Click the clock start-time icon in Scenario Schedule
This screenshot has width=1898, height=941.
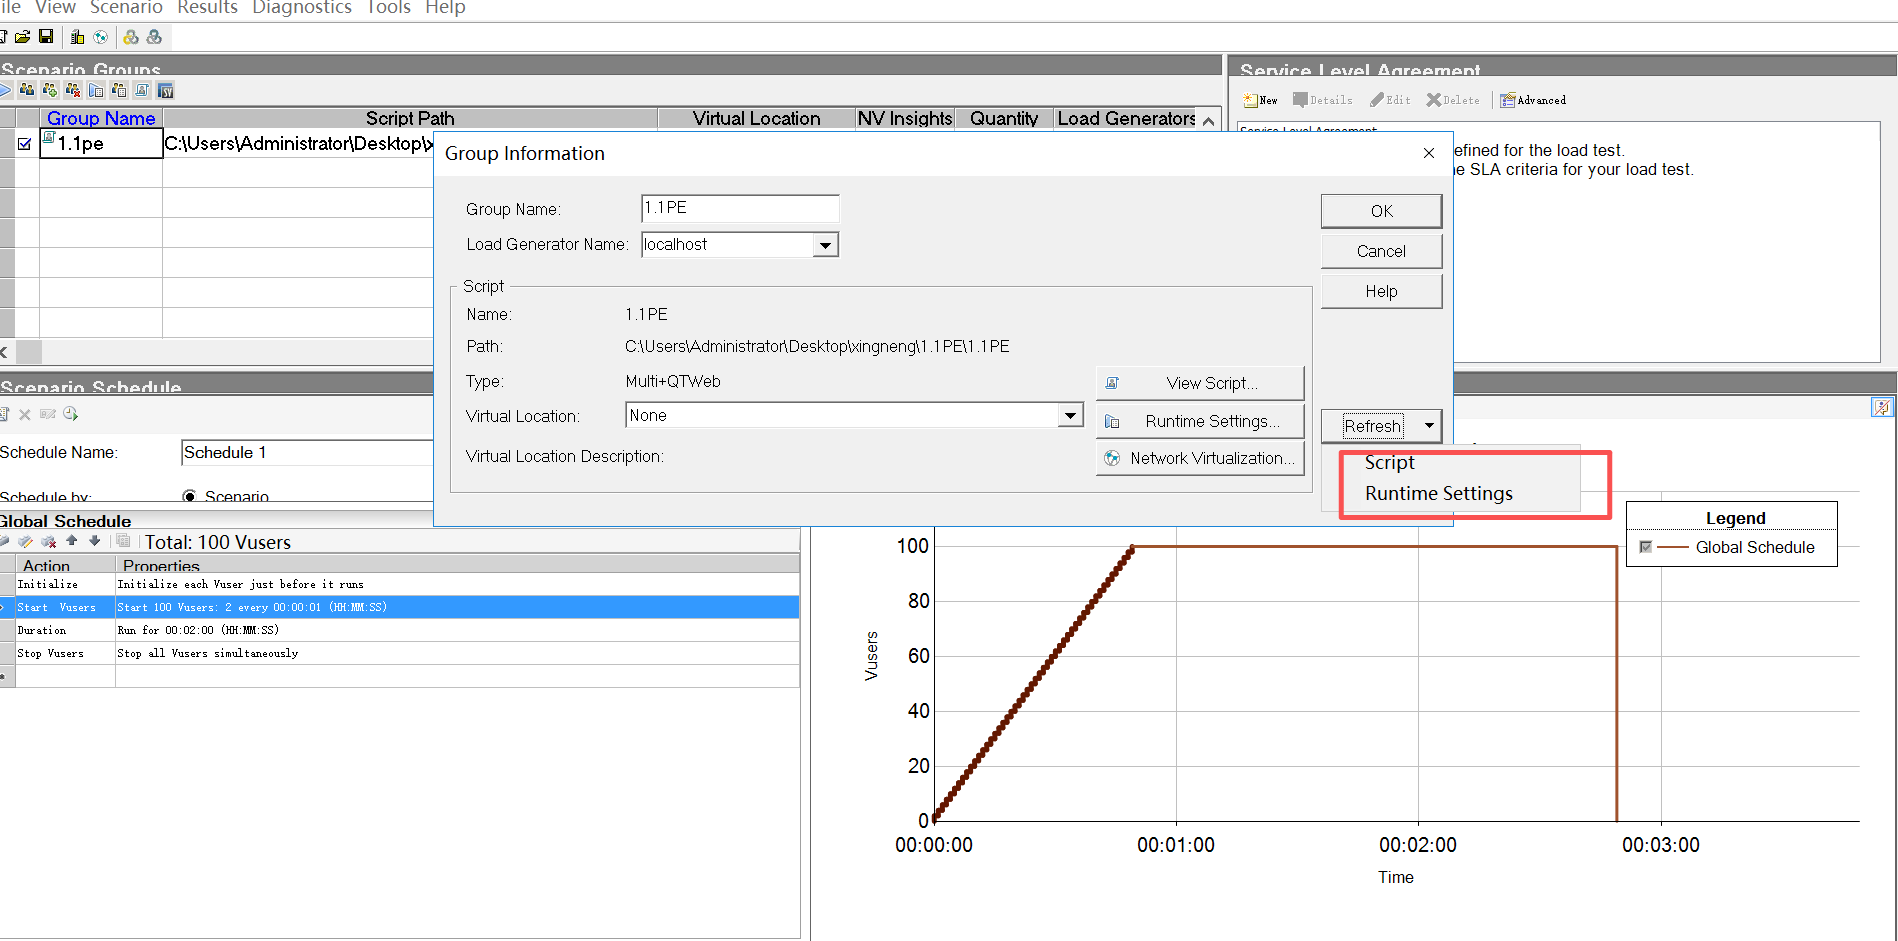pyautogui.click(x=70, y=414)
